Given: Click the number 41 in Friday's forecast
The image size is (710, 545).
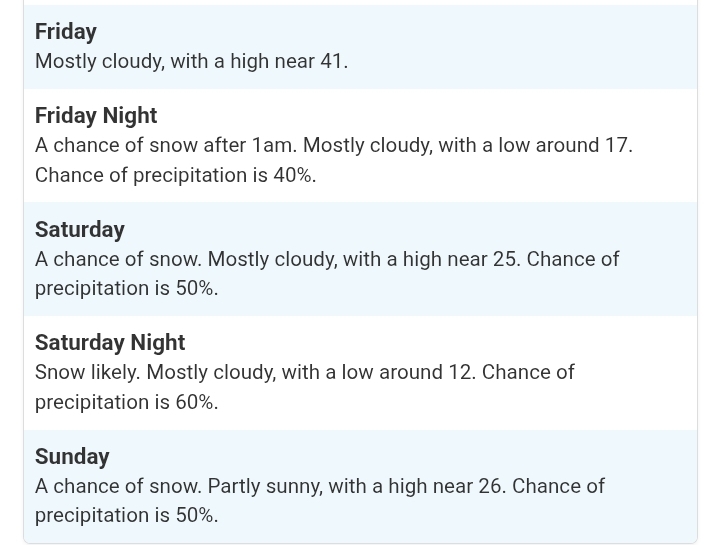Looking at the screenshot, I should tap(331, 62).
